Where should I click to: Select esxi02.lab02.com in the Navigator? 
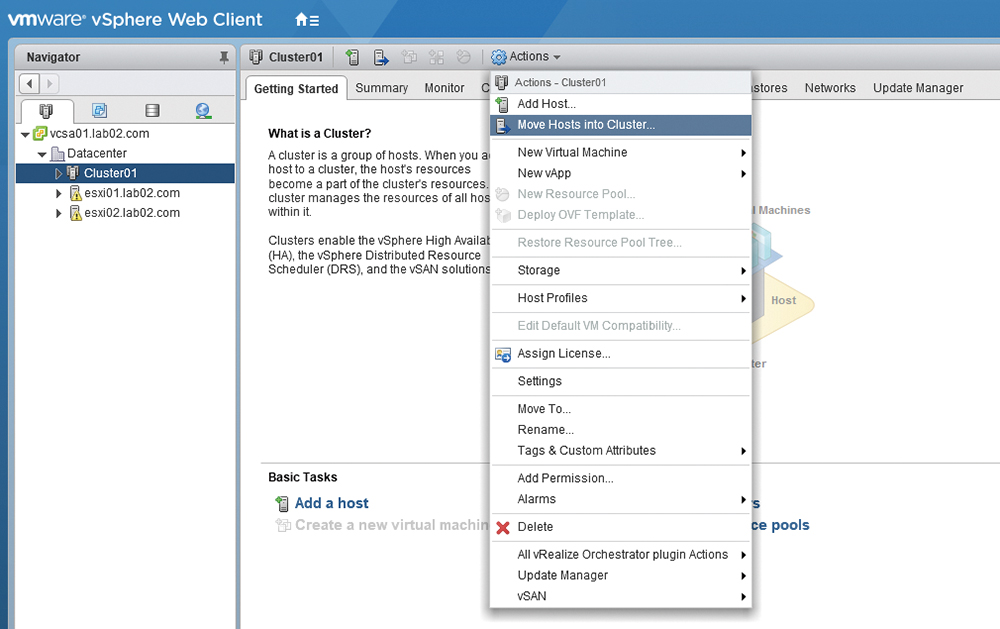(132, 213)
